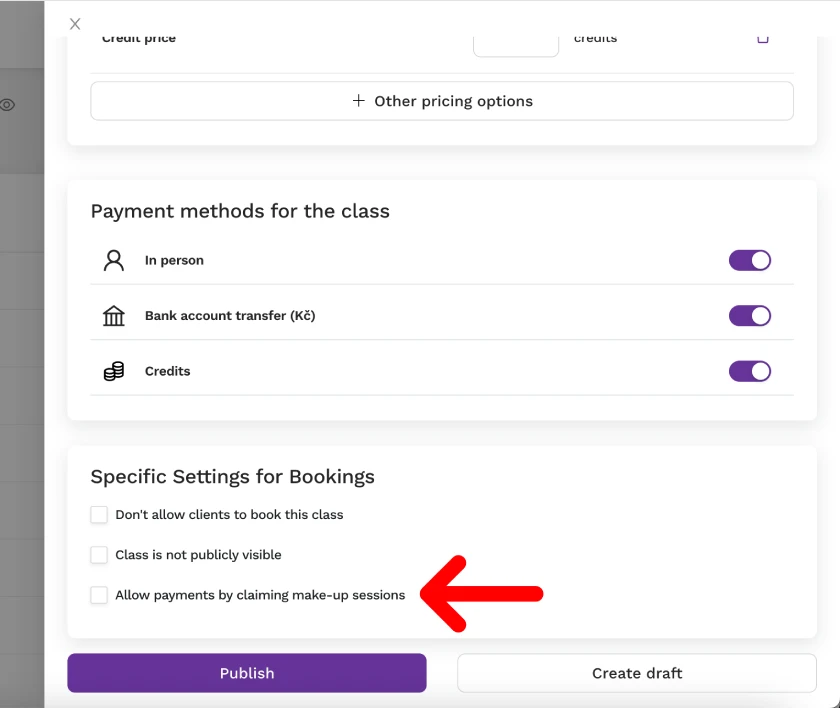Tick the small purple checkbox beside credits
This screenshot has height=708, width=840.
[763, 39]
